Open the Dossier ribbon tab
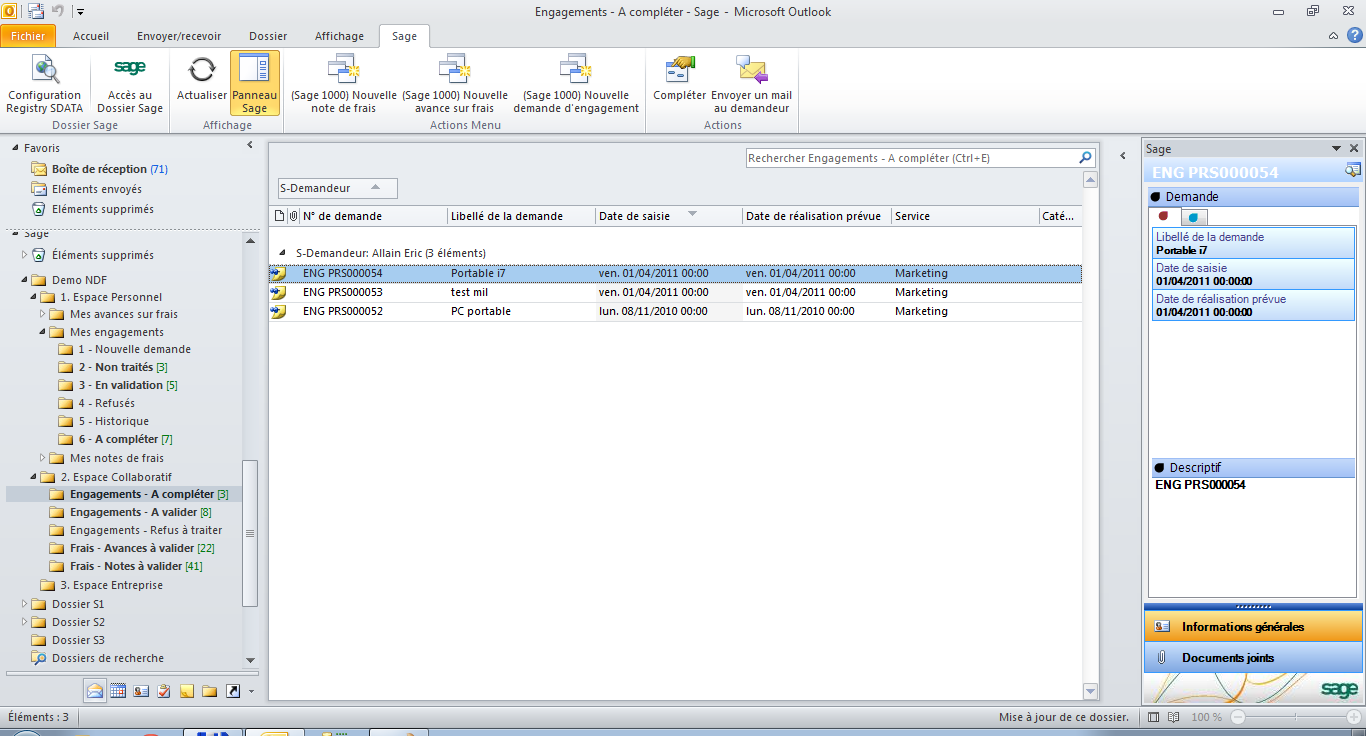 tap(268, 36)
